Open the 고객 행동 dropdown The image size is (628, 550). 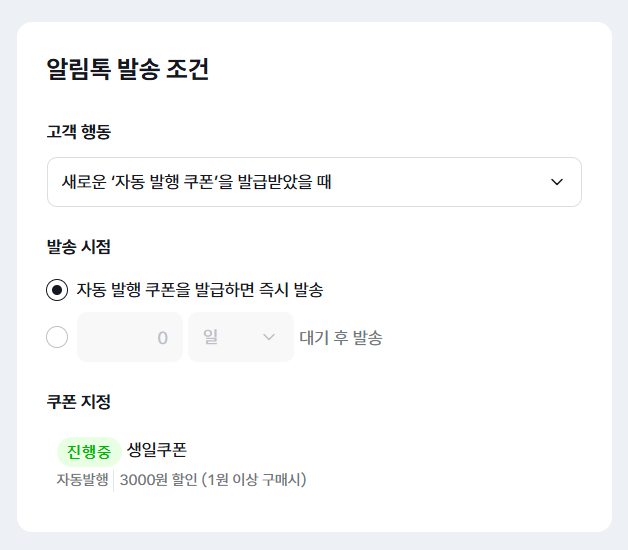coord(314,182)
